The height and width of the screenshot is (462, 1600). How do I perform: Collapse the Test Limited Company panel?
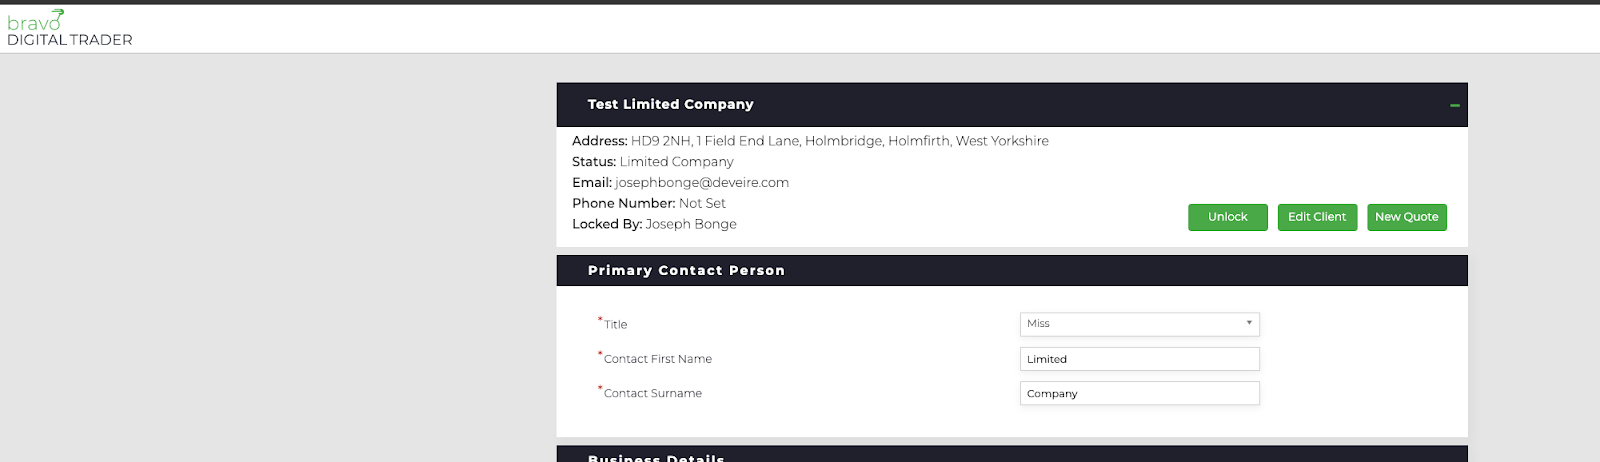tap(1454, 105)
